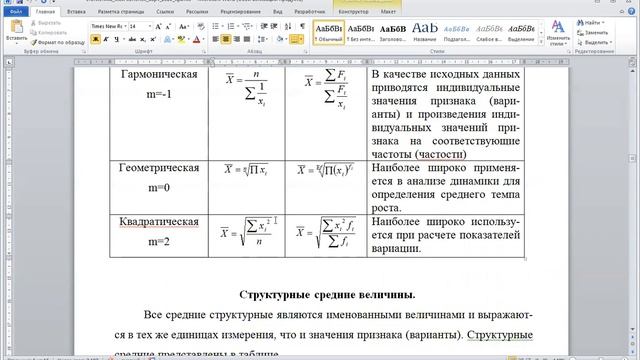Image resolution: width=640 pixels, height=360 pixels.
Task: Toggle Underline (Ч) formatting
Action: tap(116, 39)
